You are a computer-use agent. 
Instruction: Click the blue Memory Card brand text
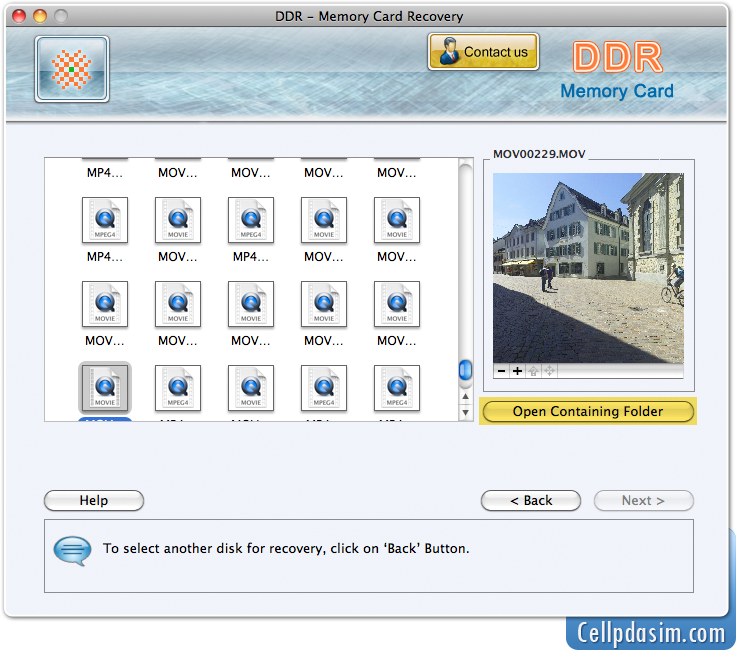coord(617,91)
